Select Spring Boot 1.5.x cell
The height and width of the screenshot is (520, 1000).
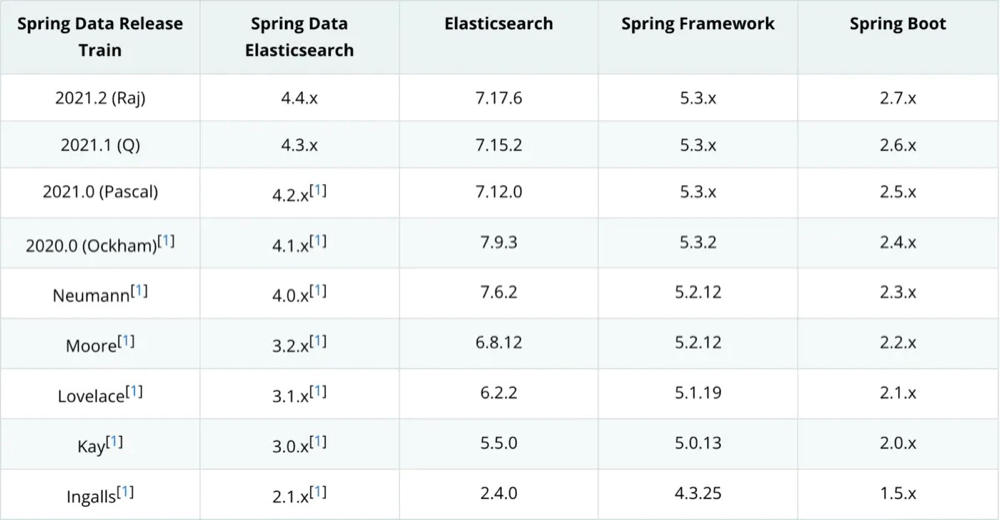897,494
